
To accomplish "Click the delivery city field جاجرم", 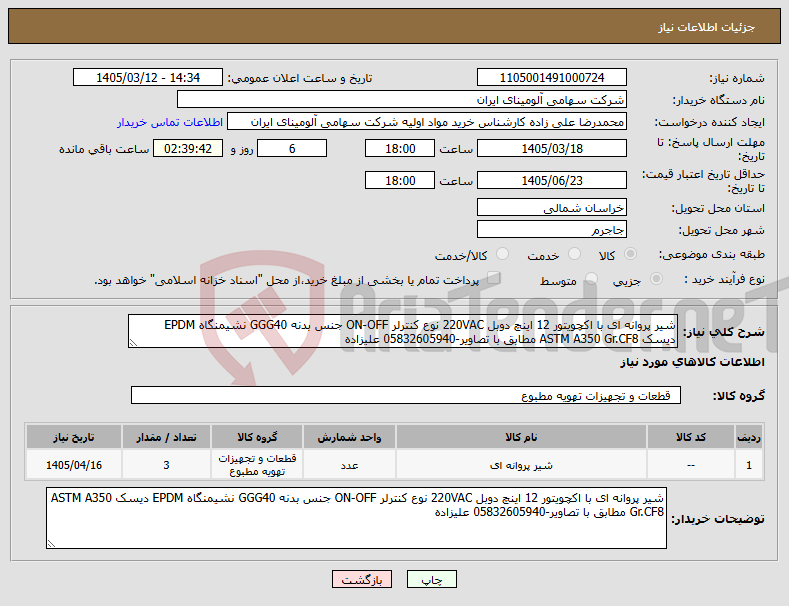I will click(x=551, y=230).
